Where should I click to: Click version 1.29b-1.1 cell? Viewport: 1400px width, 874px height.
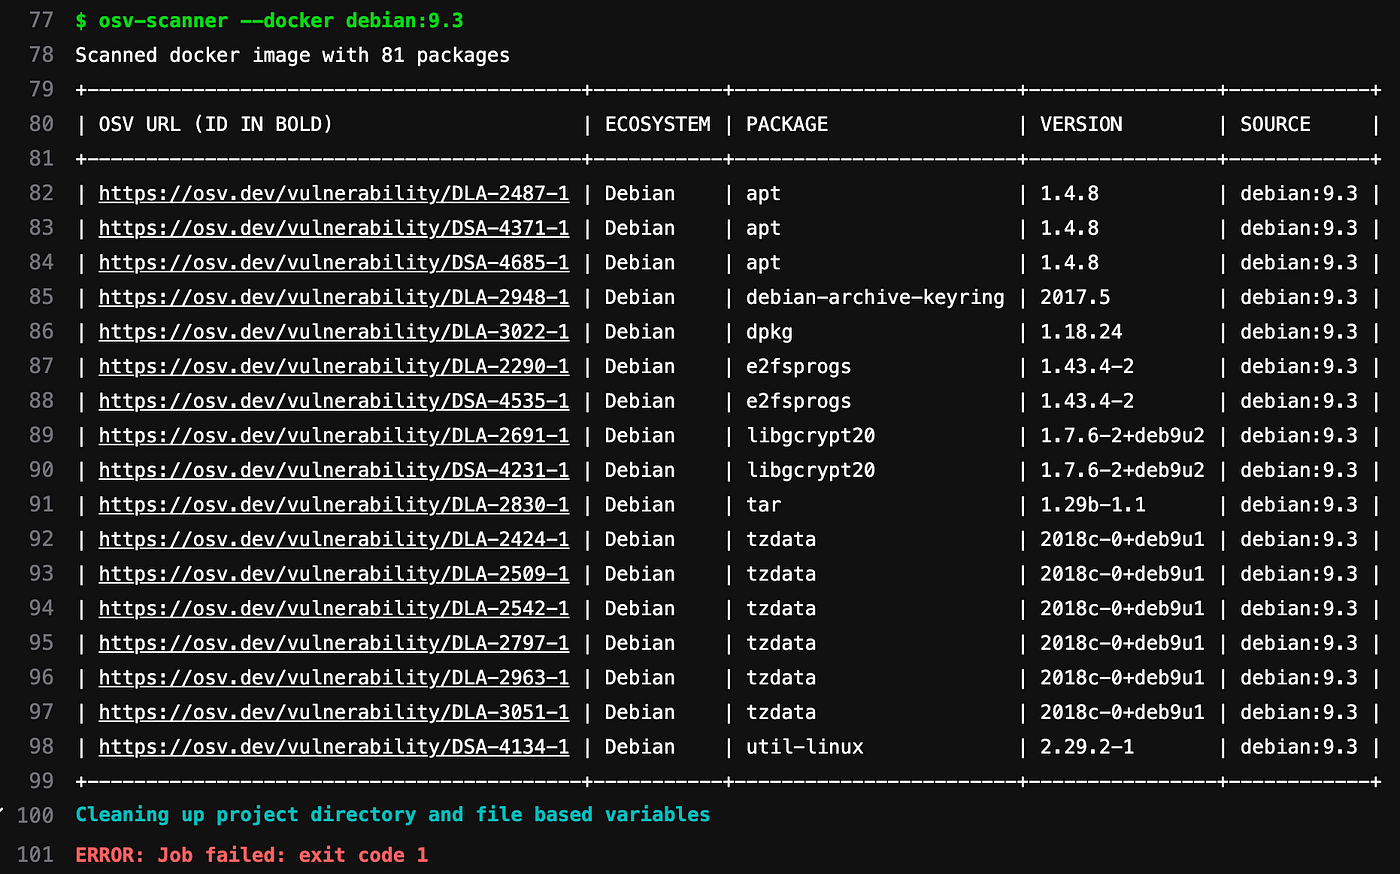tap(1093, 504)
